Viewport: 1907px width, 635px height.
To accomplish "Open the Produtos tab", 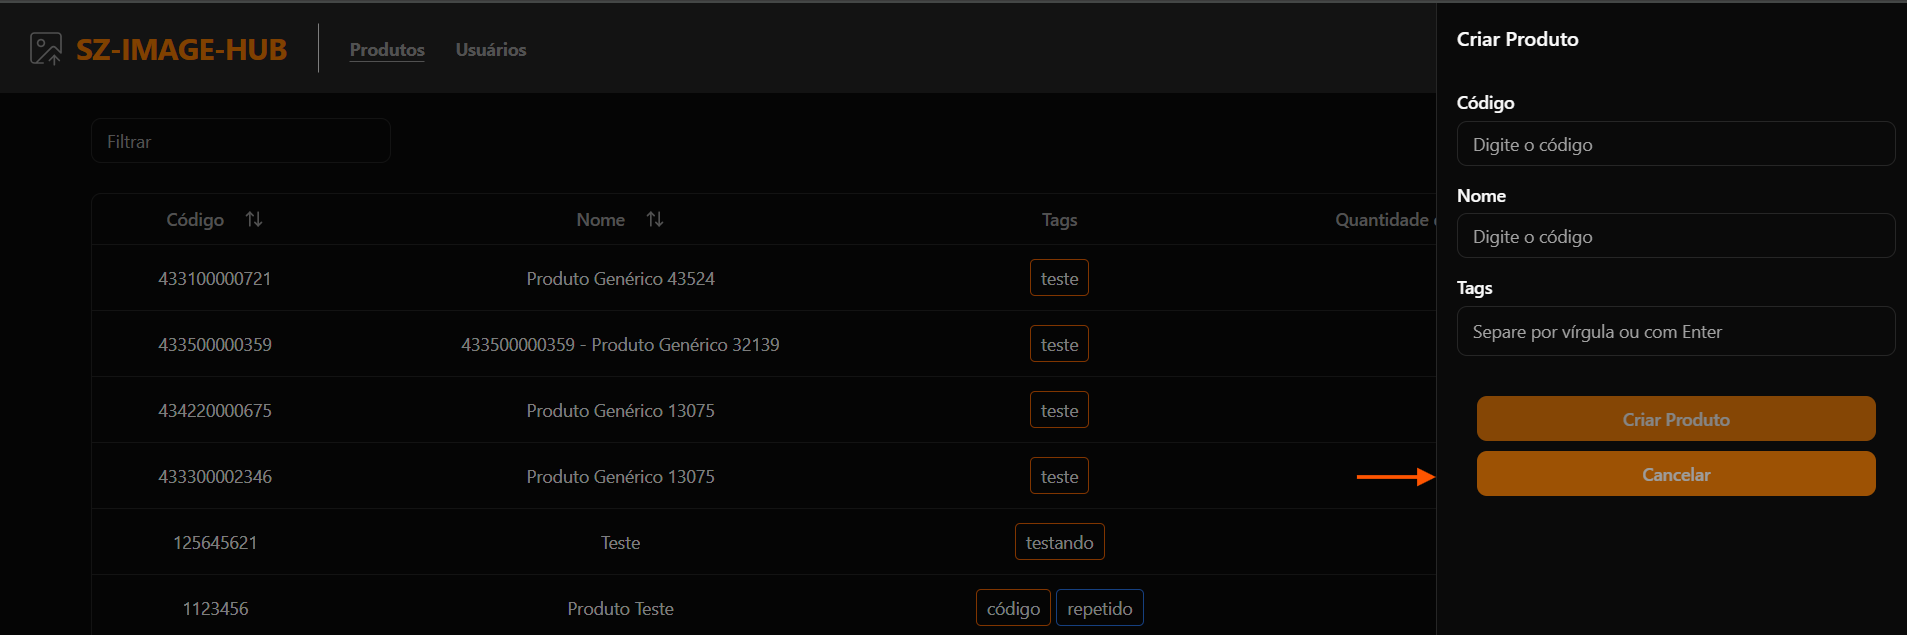I will 387,49.
